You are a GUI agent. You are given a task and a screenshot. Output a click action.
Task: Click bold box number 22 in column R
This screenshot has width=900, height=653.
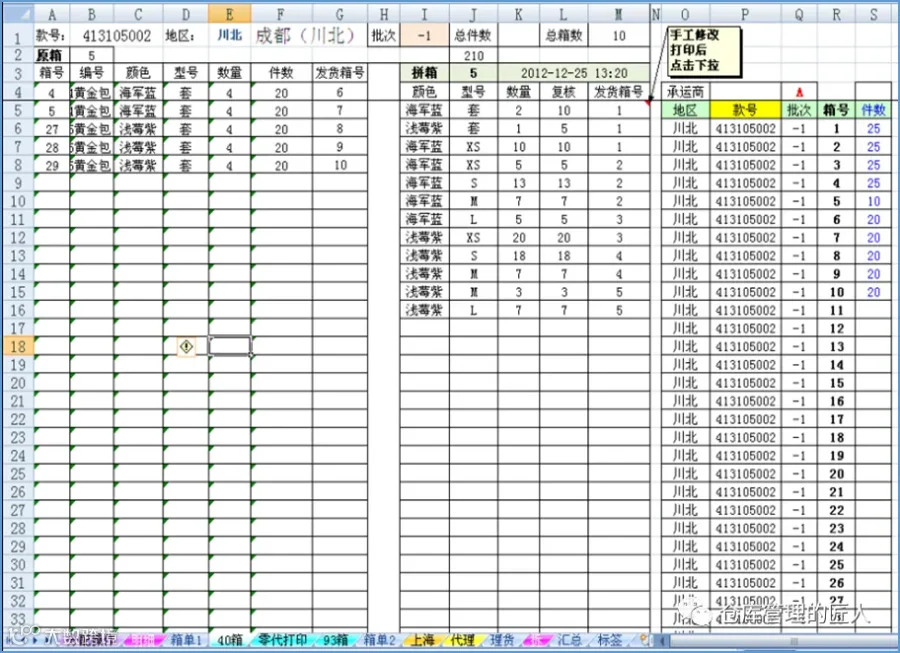[x=836, y=511]
